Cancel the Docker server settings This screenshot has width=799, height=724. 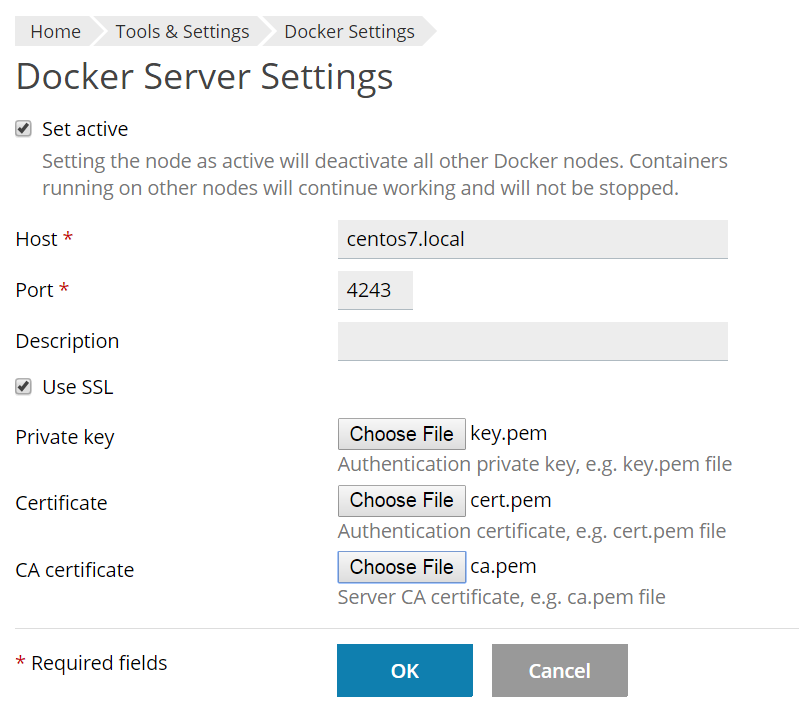coord(560,671)
